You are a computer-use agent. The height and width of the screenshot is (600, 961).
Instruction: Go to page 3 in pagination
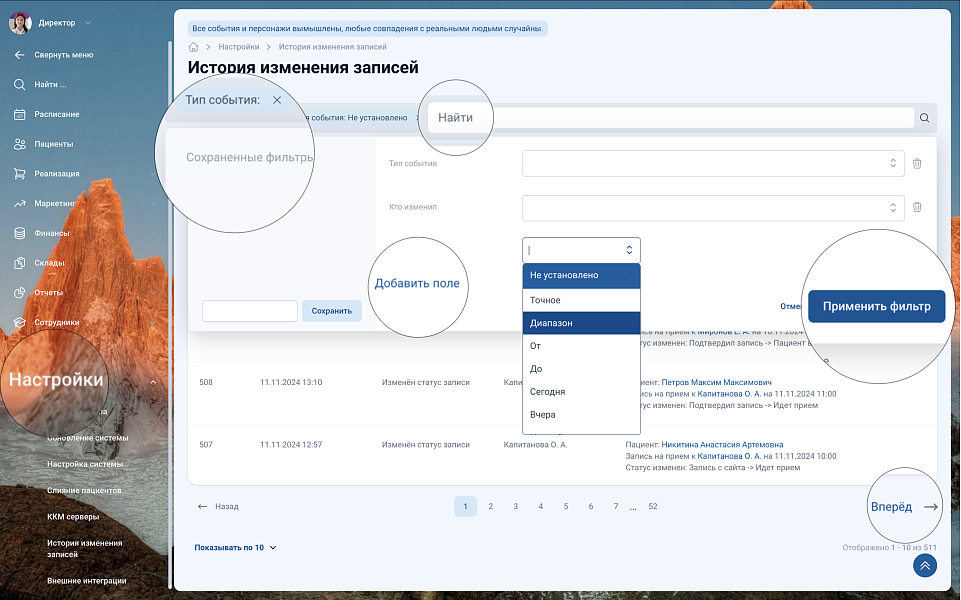[x=515, y=507]
